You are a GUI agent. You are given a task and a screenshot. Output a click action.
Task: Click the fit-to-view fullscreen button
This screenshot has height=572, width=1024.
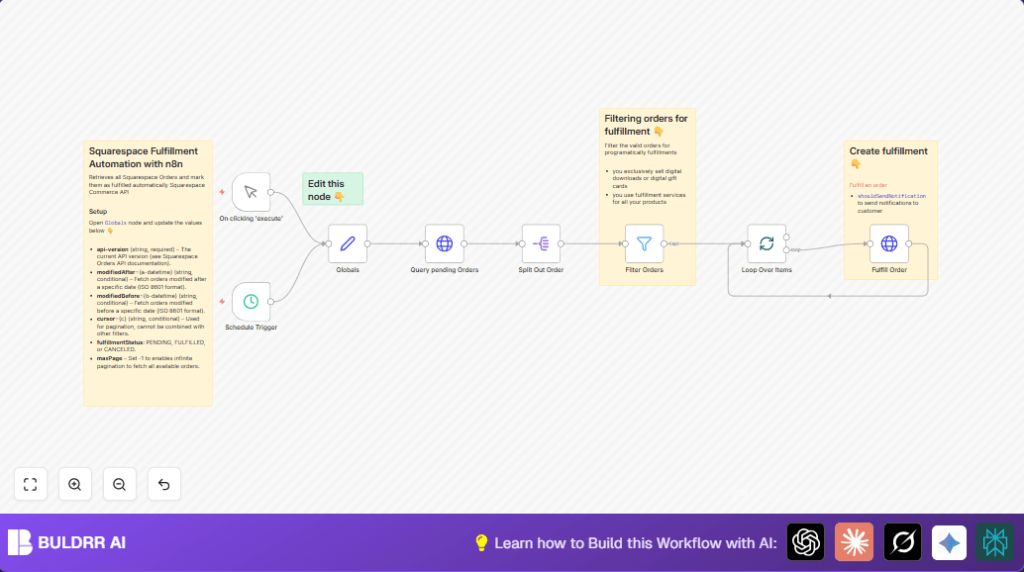point(31,485)
